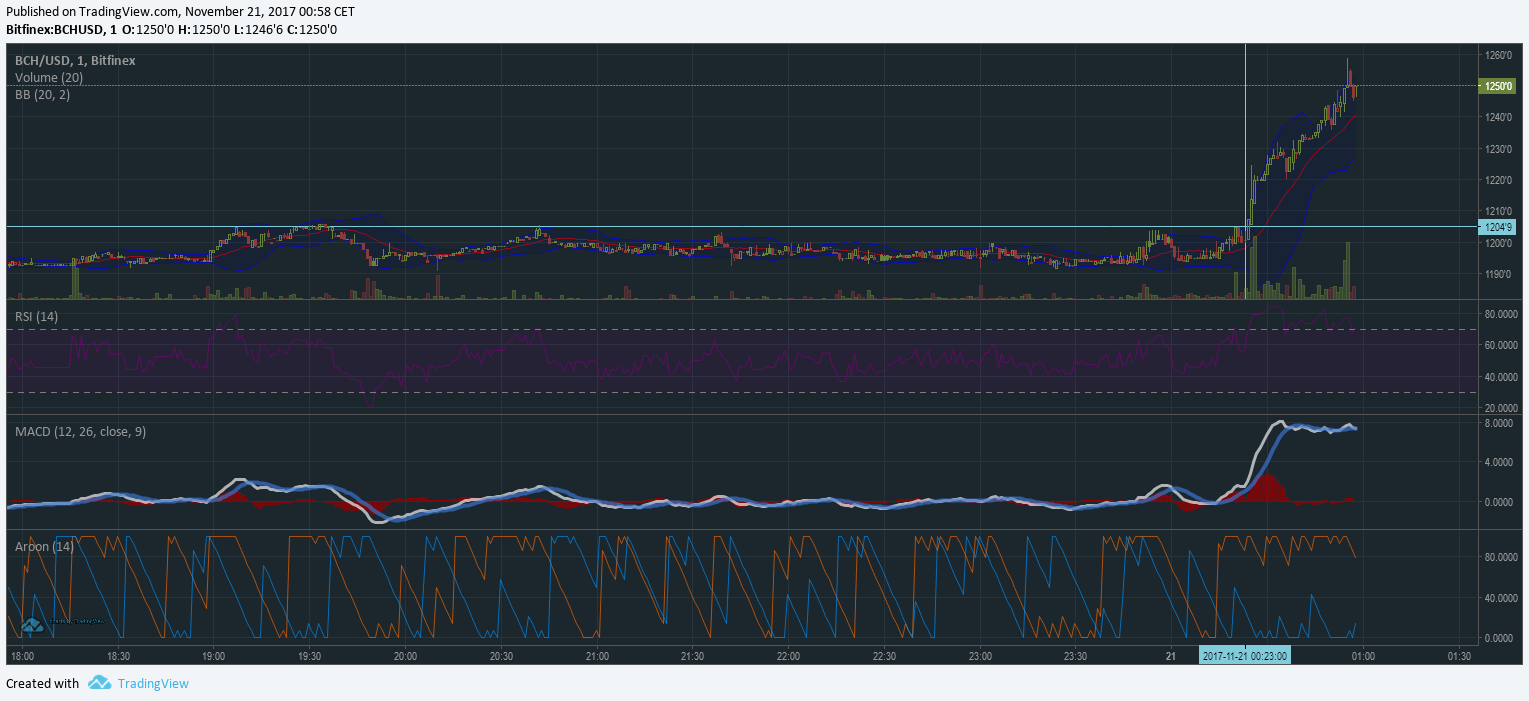The height and width of the screenshot is (701, 1529).
Task: Click the 19:00 time axis label
Action: click(214, 656)
